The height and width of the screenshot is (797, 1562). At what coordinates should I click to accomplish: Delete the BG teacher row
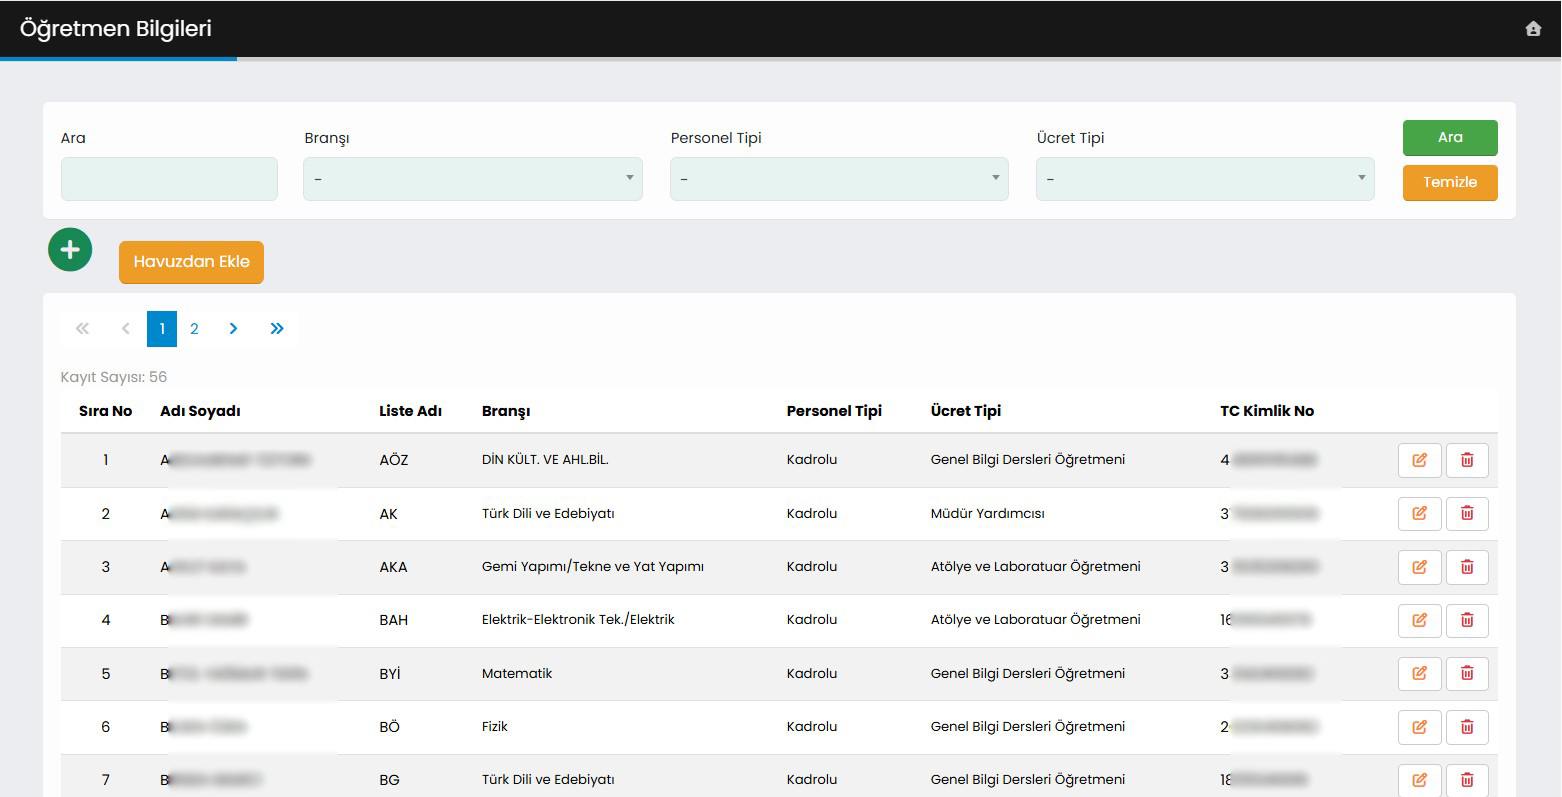pyautogui.click(x=1467, y=780)
